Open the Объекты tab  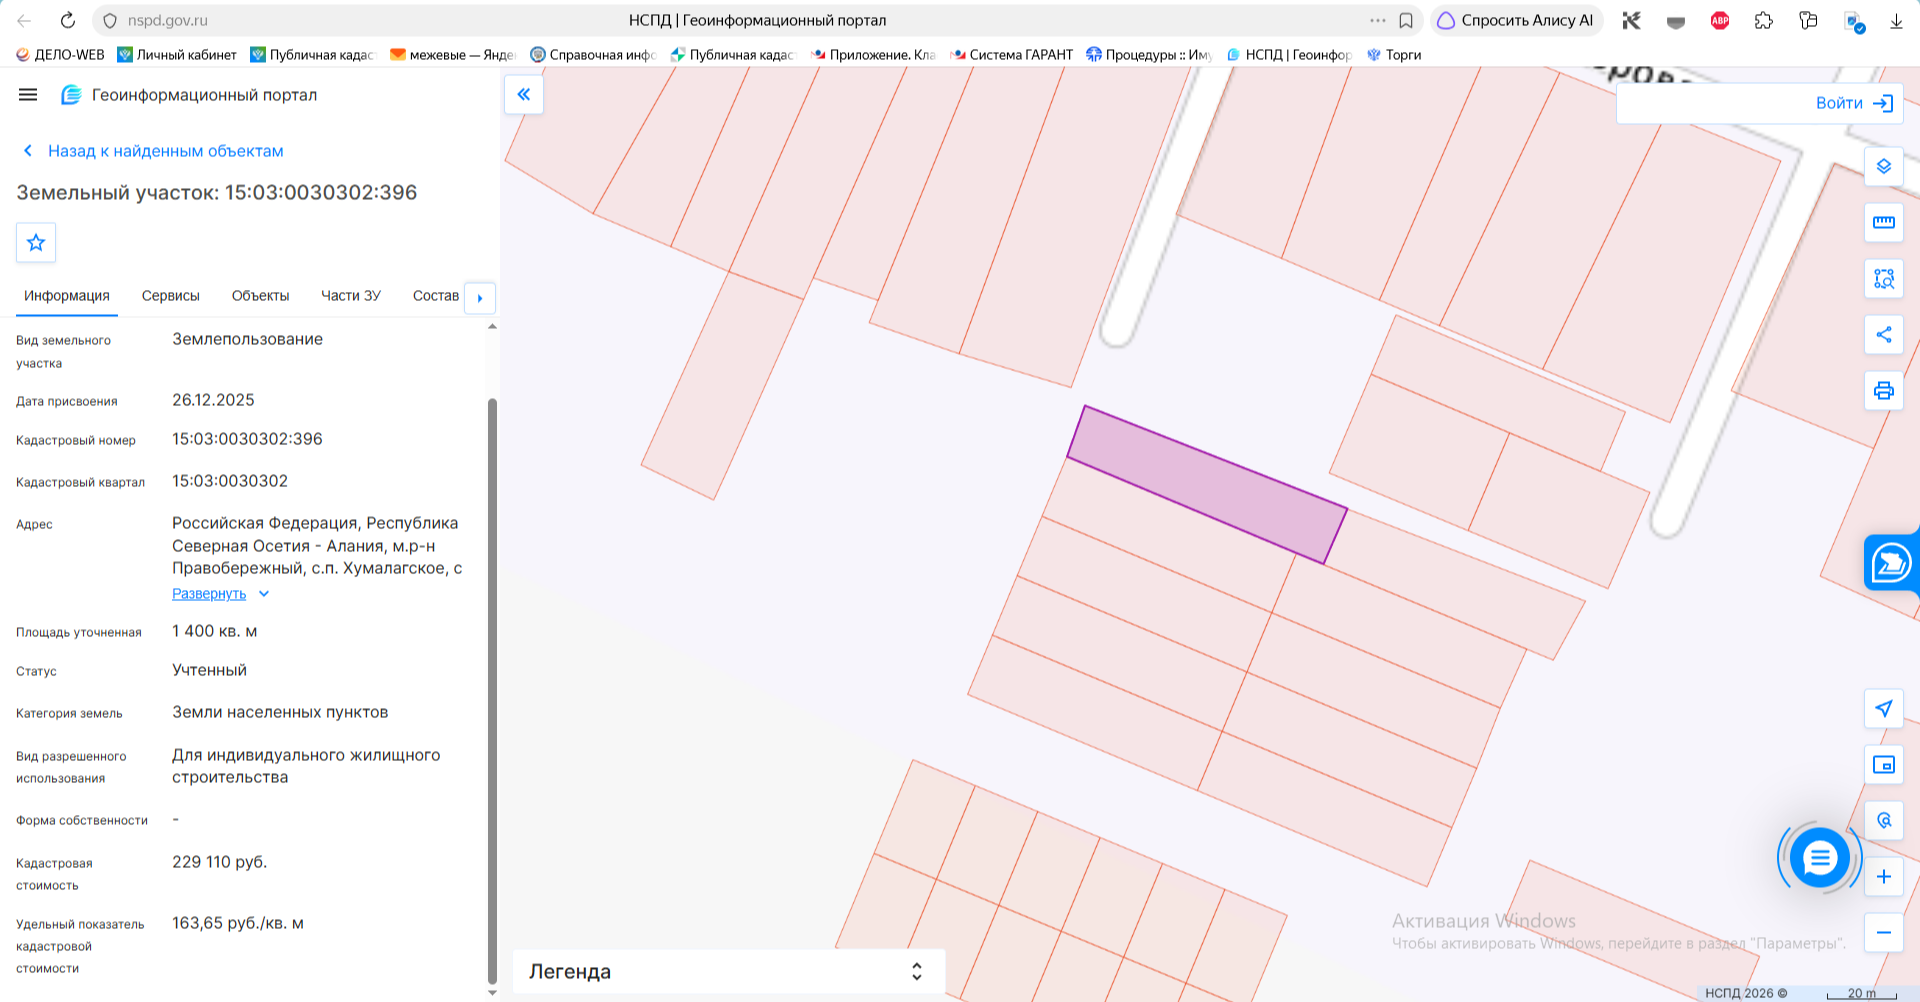(260, 296)
